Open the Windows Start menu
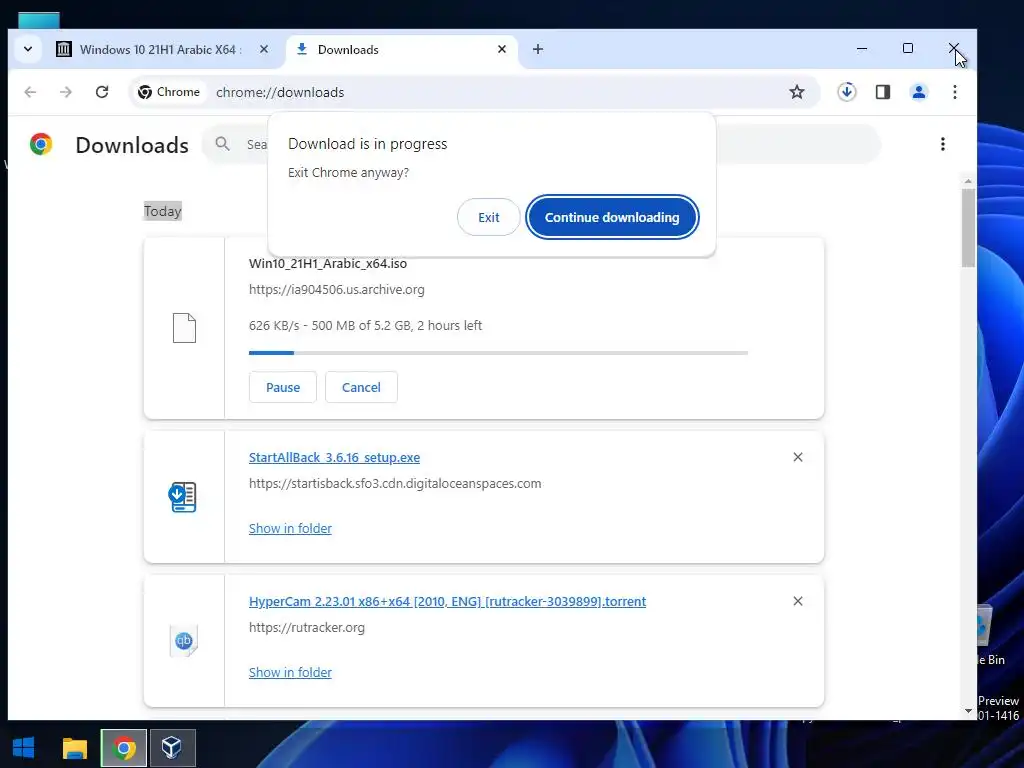 point(24,747)
